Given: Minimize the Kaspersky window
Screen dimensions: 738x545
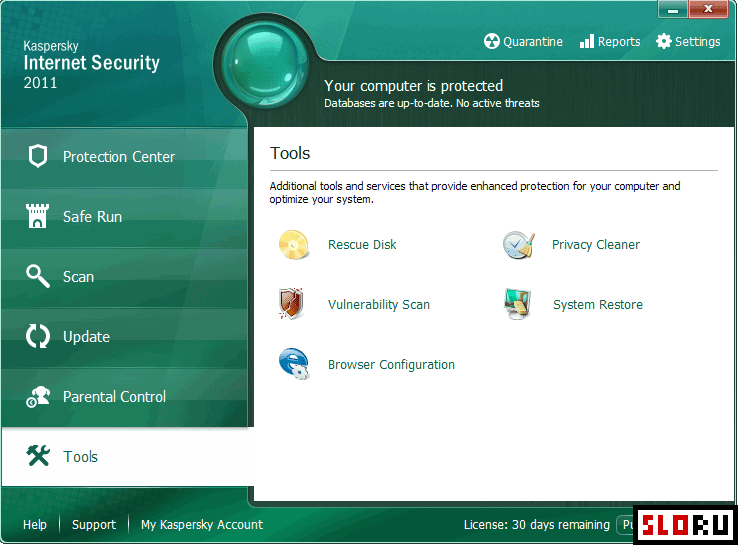Looking at the screenshot, I should (x=673, y=9).
